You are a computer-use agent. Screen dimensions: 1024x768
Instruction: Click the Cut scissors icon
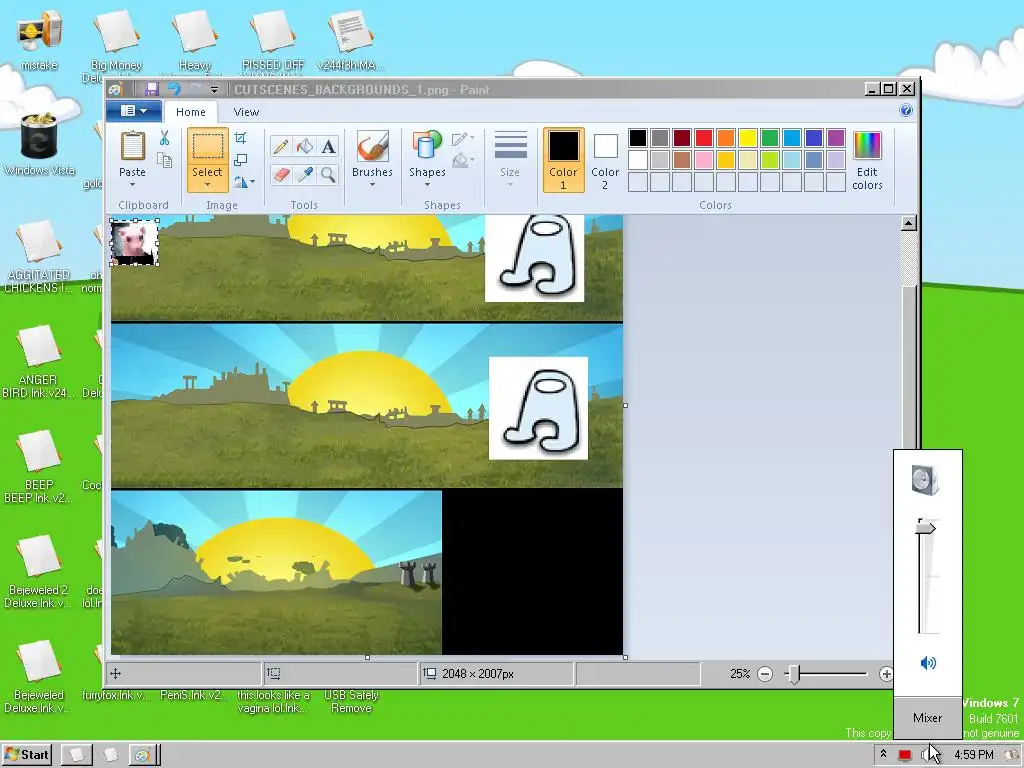[x=164, y=138]
